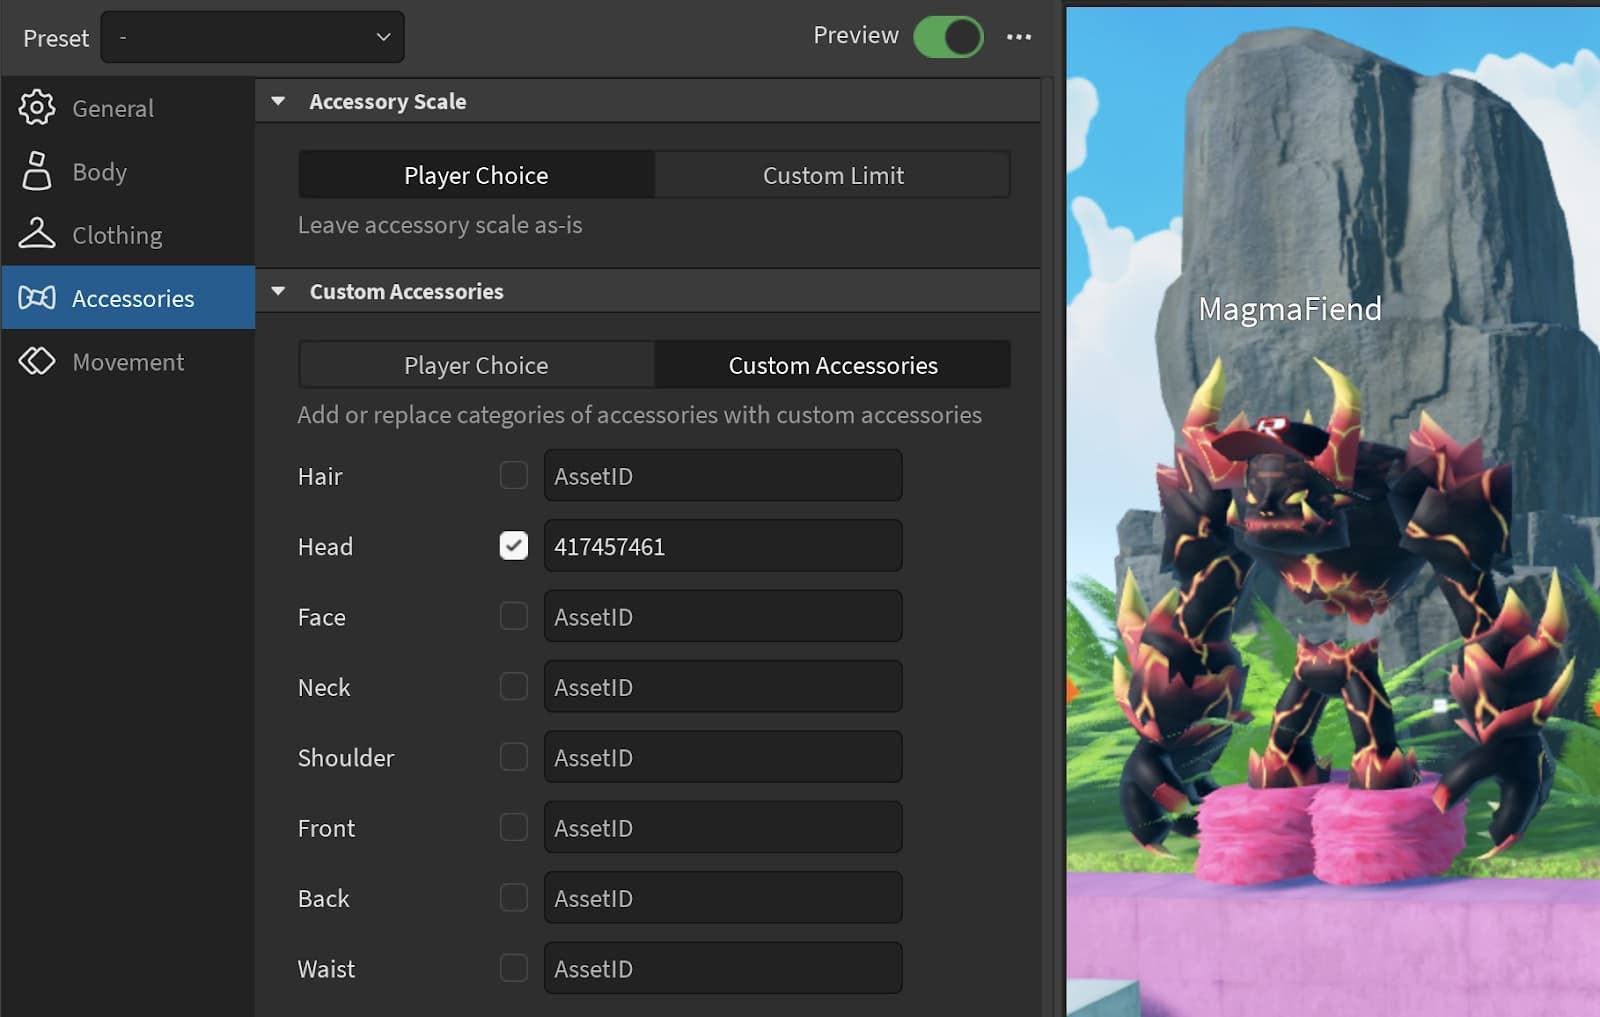
Task: Click the Accessories bow-tie icon
Action: pyautogui.click(x=37, y=298)
